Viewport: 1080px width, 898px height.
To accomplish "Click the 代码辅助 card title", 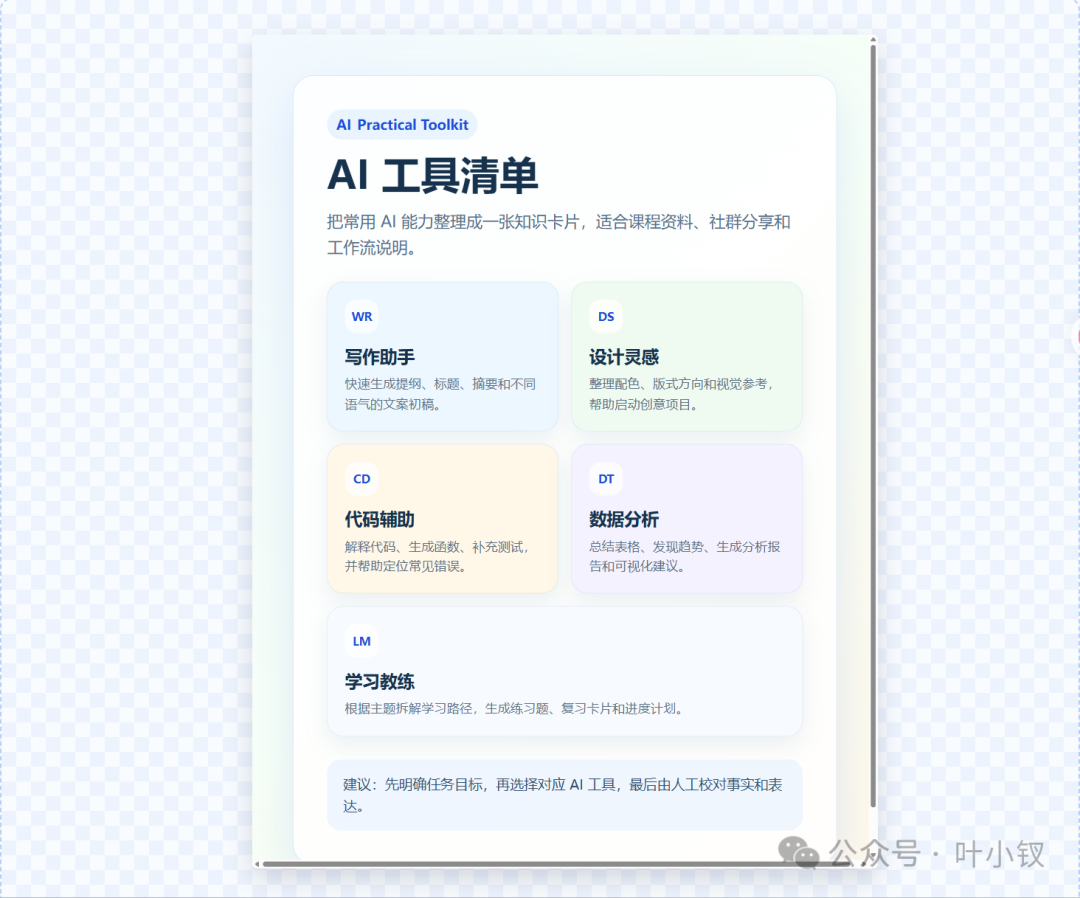I will (x=380, y=519).
